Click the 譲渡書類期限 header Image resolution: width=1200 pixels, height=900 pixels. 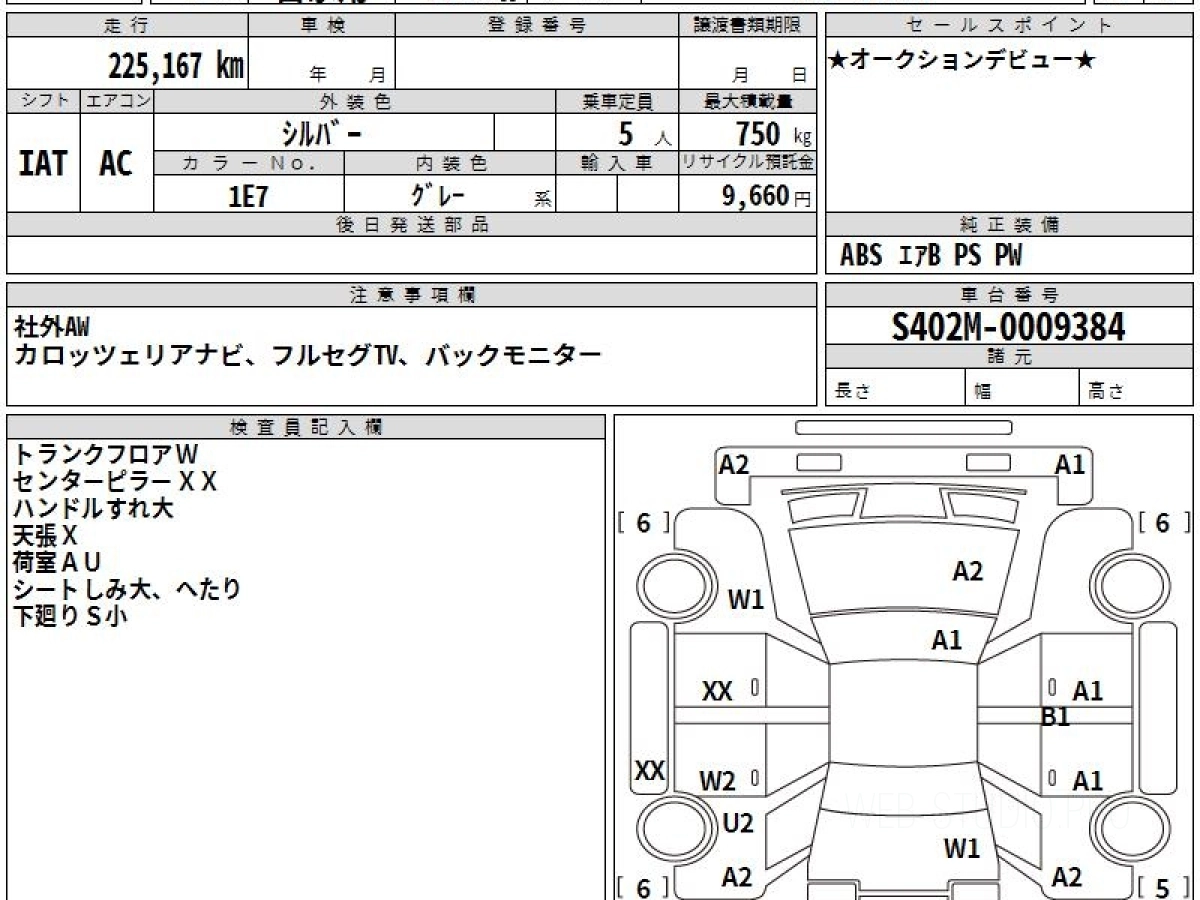click(747, 26)
